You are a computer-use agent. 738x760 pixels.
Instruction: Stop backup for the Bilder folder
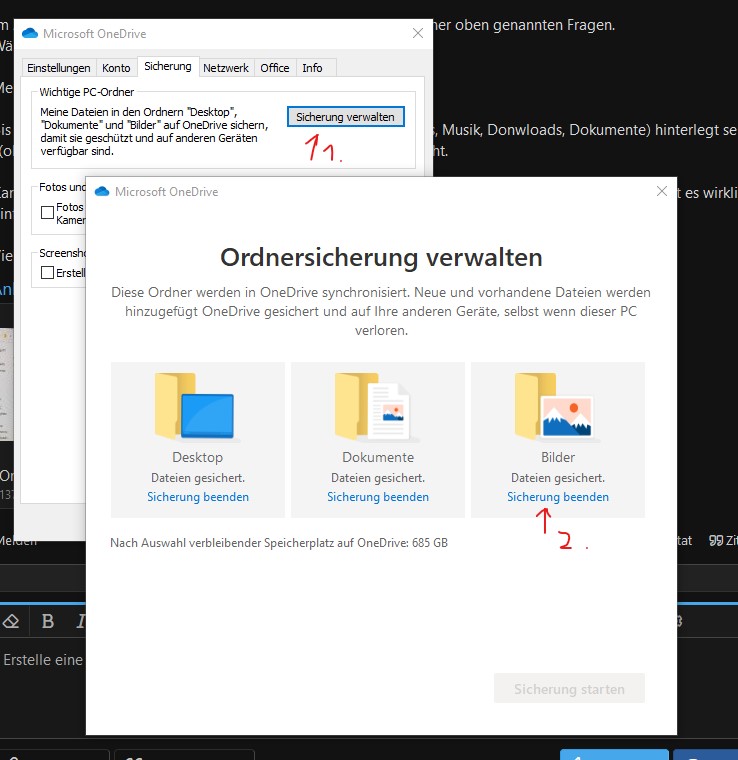[x=558, y=497]
